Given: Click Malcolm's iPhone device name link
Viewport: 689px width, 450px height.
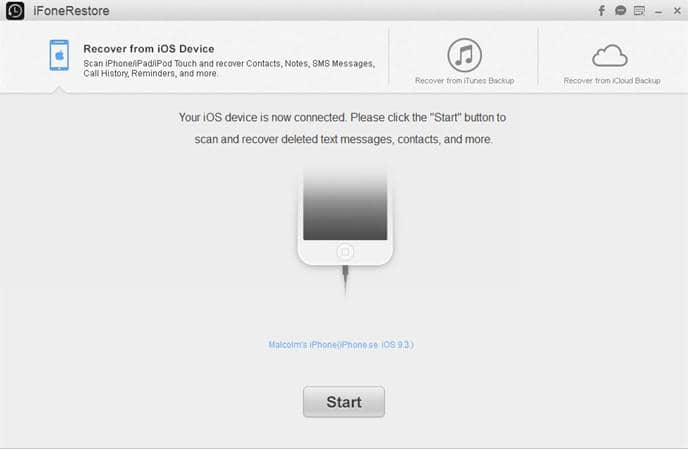Looking at the screenshot, I should (341, 345).
